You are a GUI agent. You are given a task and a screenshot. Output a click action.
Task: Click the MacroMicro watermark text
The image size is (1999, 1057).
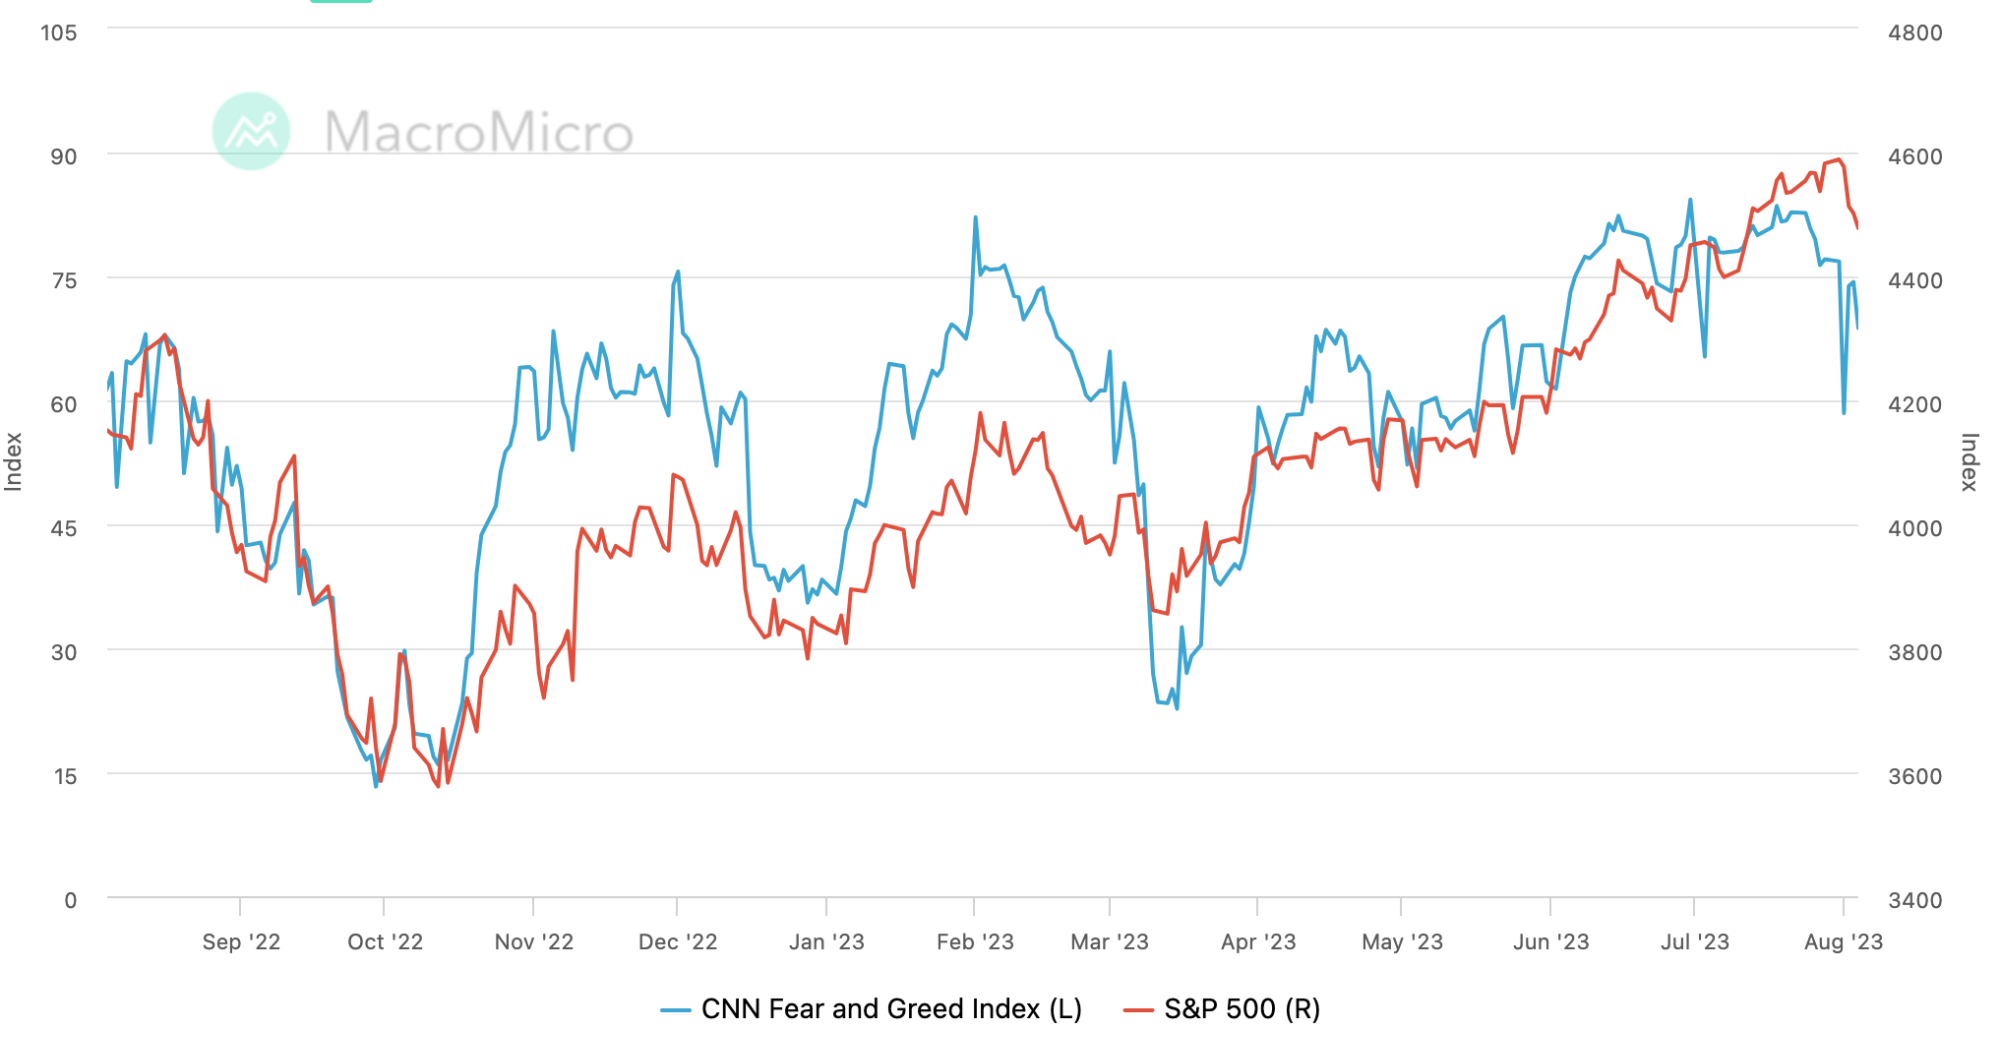(479, 132)
